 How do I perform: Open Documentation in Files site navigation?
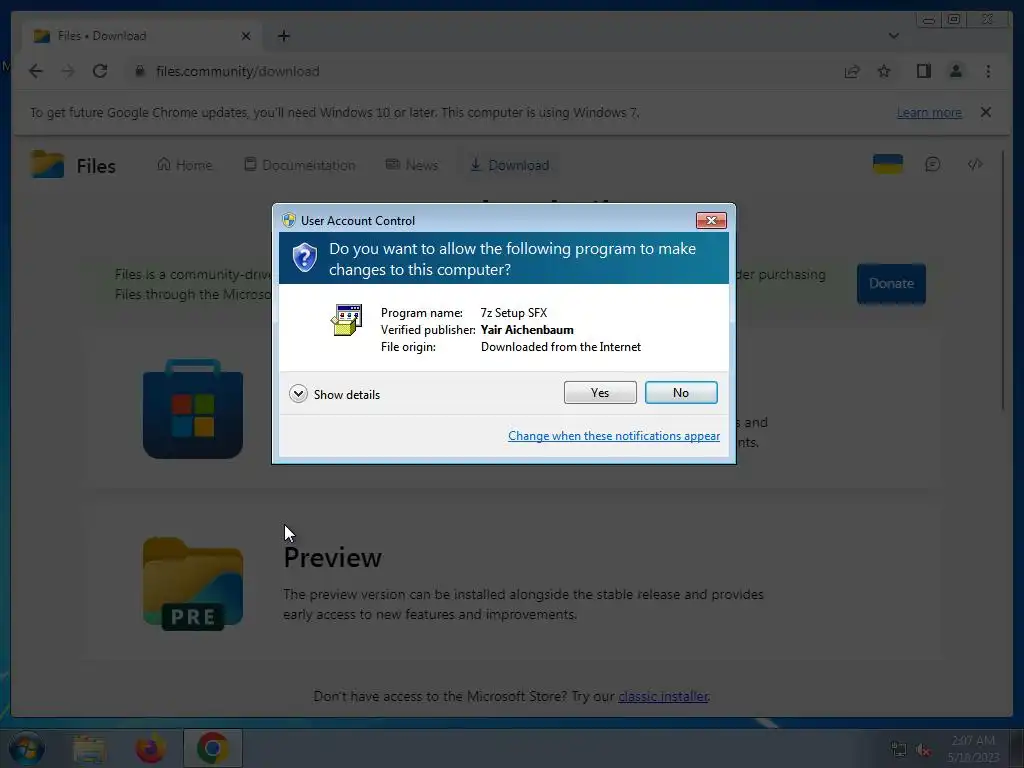[300, 165]
